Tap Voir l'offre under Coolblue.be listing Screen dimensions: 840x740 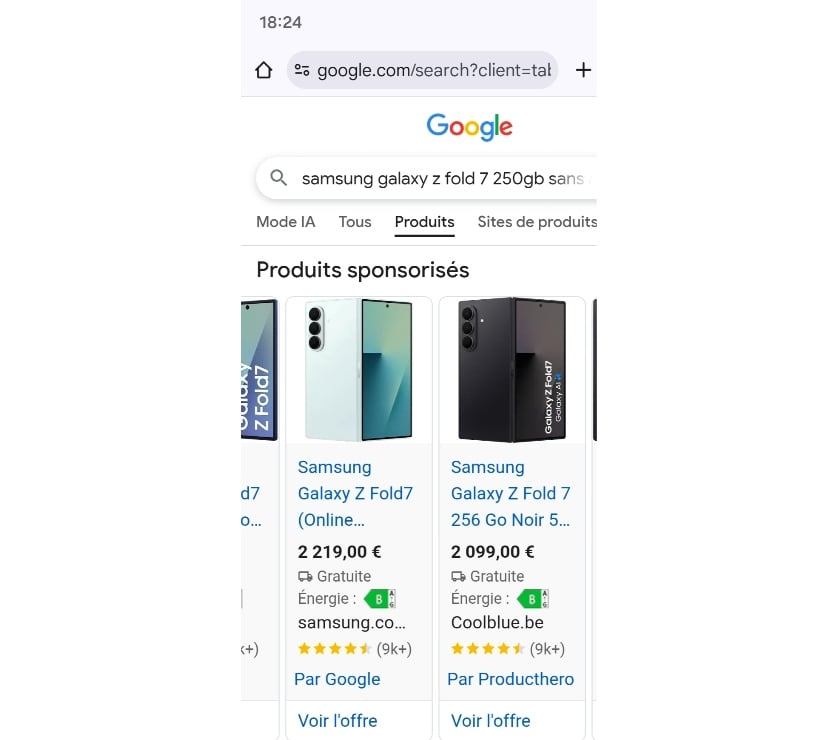[x=491, y=720]
